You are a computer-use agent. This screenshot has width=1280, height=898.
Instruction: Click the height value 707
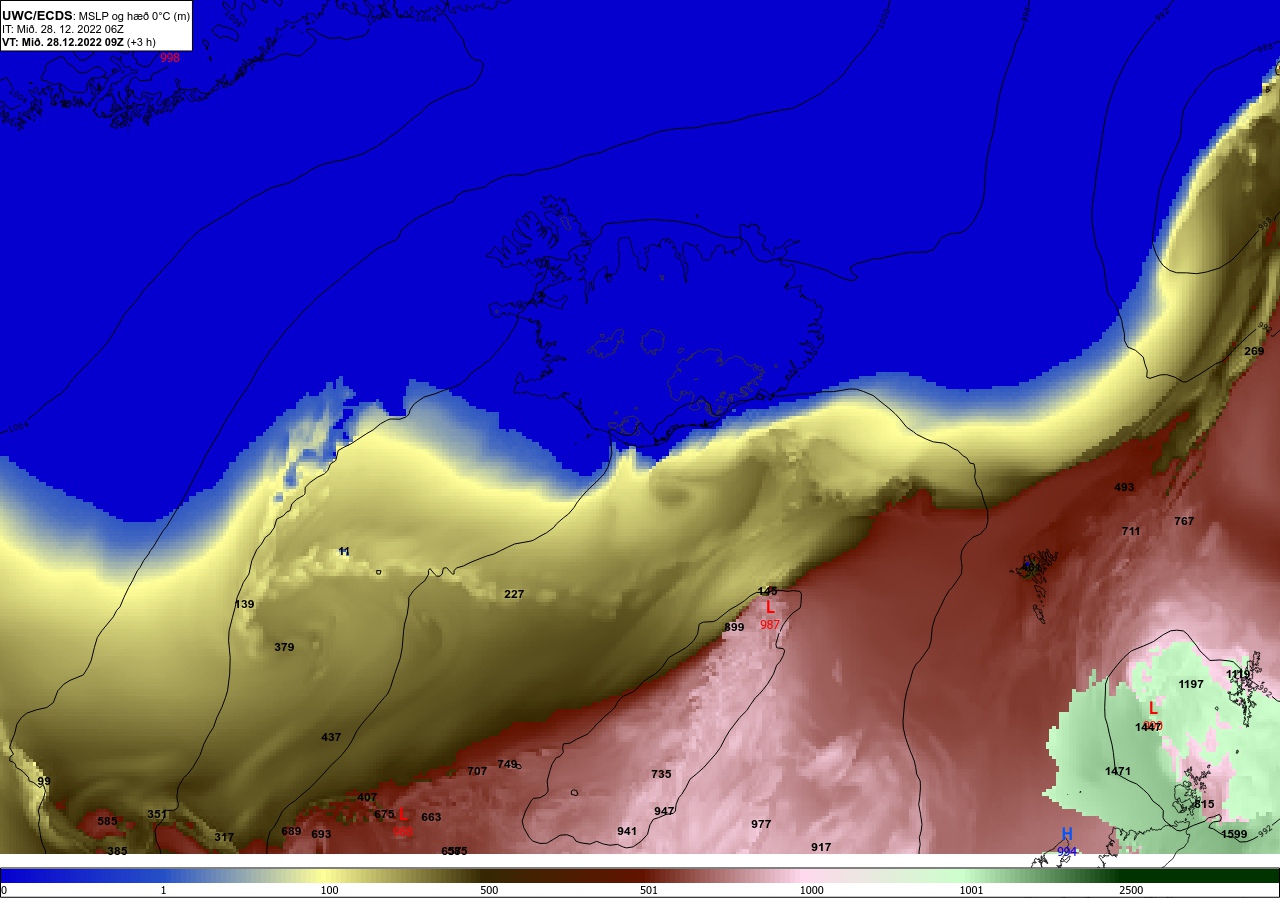pyautogui.click(x=477, y=771)
